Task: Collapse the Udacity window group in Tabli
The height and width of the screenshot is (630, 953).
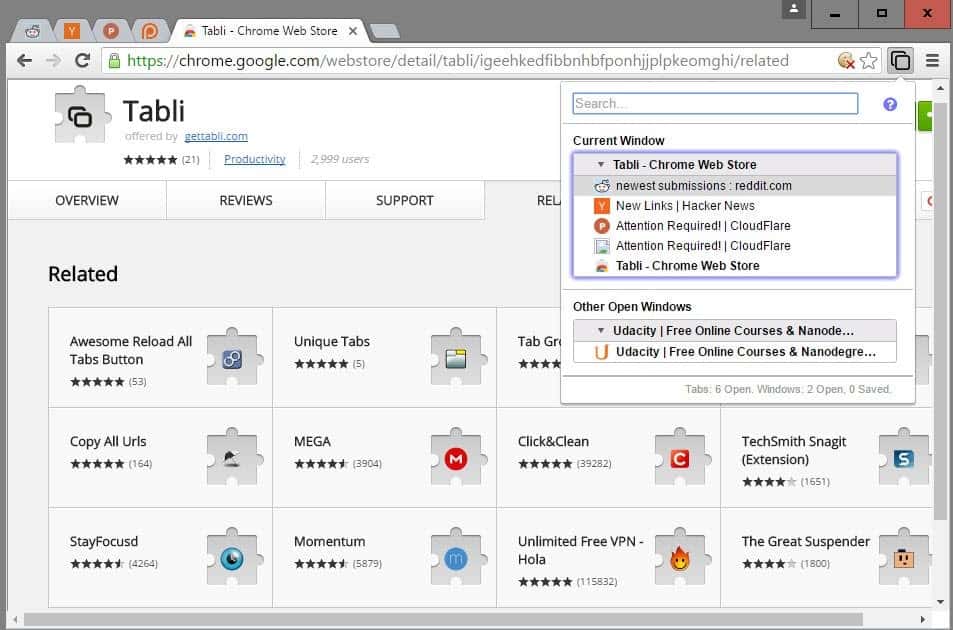Action: coord(601,331)
